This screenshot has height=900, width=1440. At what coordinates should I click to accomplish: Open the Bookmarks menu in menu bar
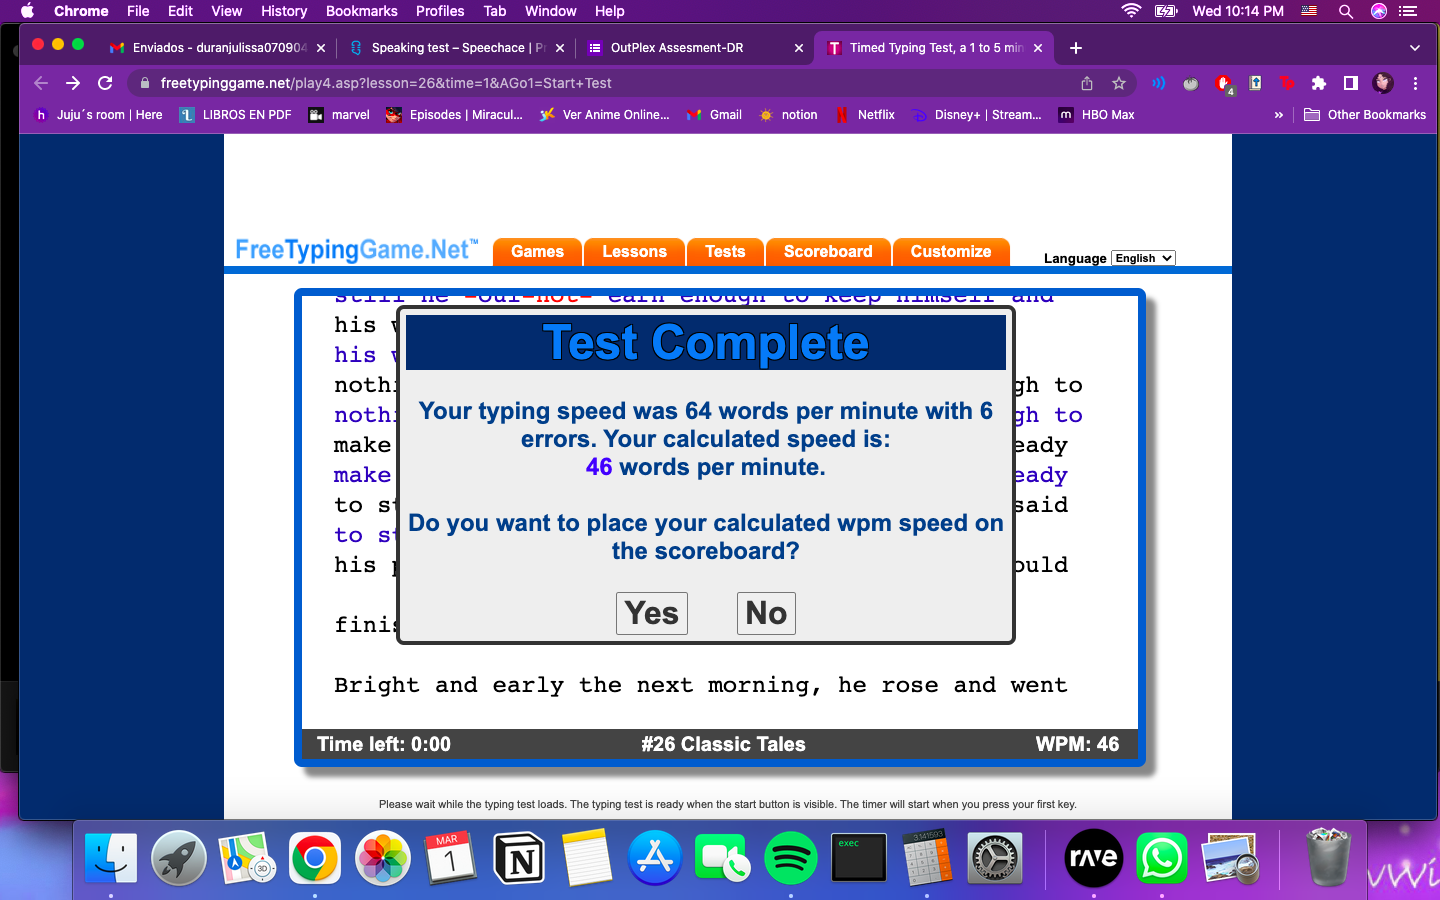coord(362,11)
